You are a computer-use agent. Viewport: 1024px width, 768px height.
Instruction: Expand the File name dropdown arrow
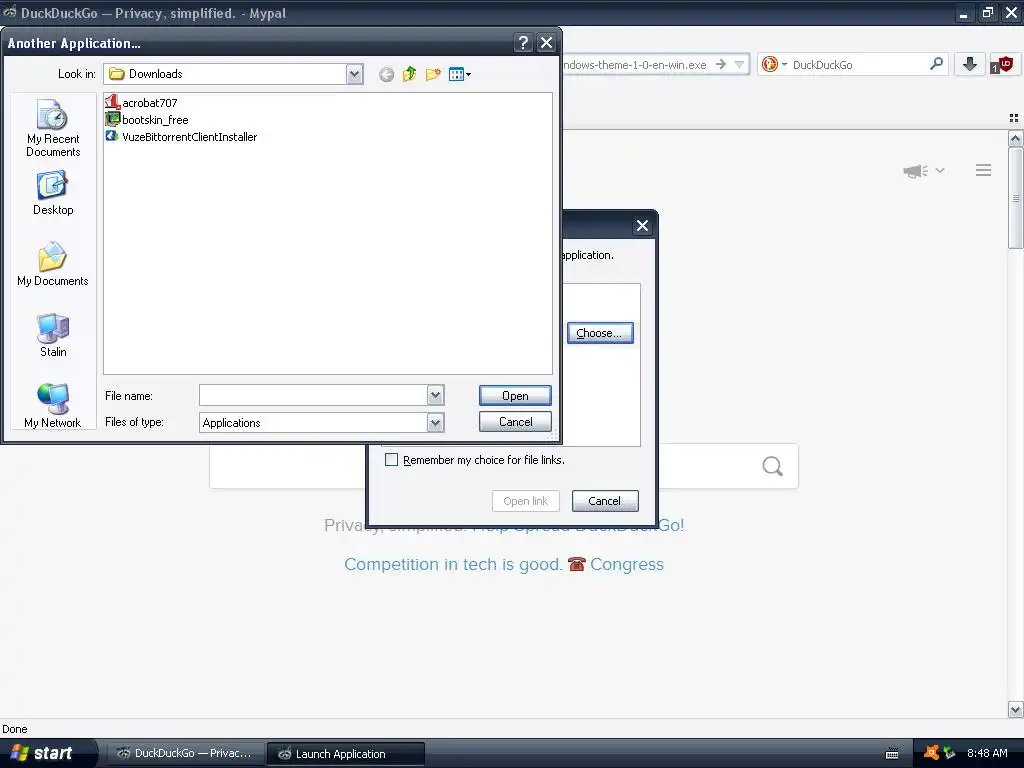click(436, 394)
